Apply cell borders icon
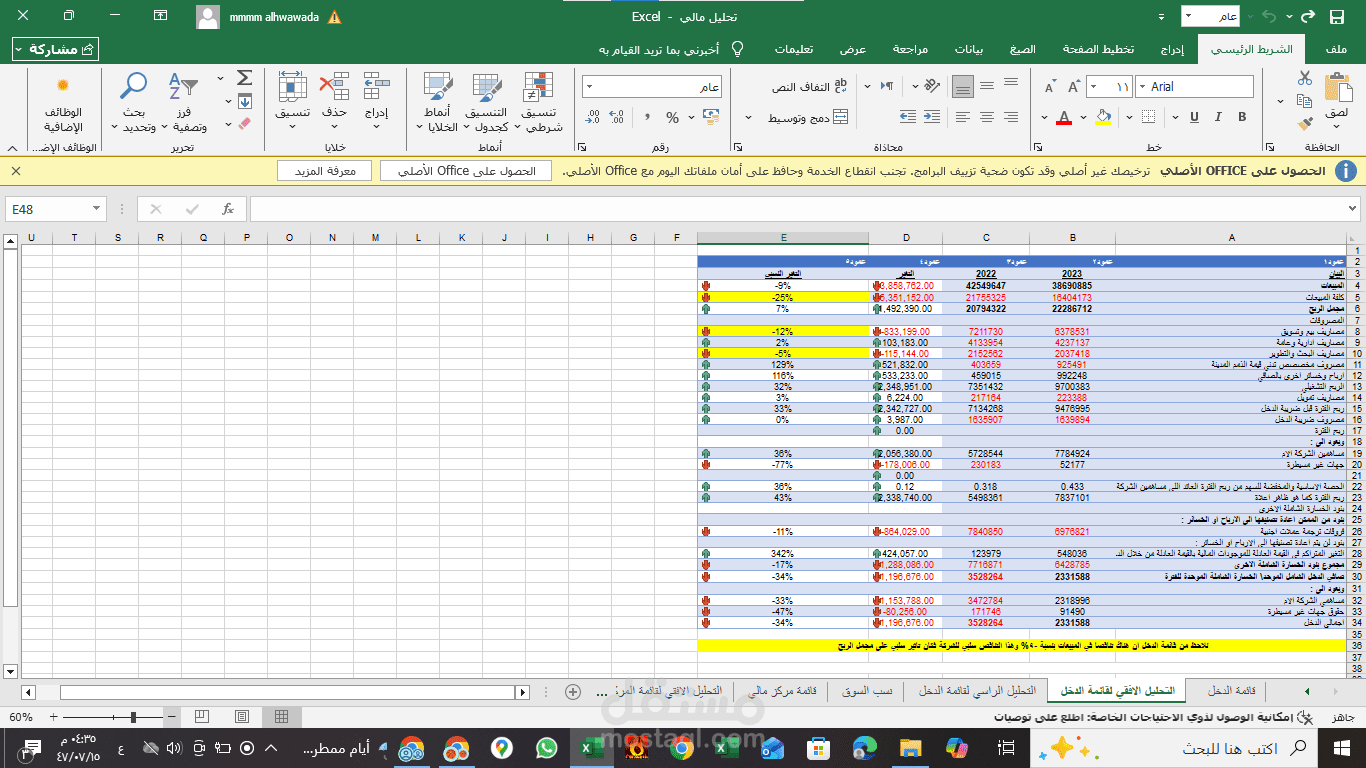This screenshot has height=768, width=1366. tap(1148, 116)
